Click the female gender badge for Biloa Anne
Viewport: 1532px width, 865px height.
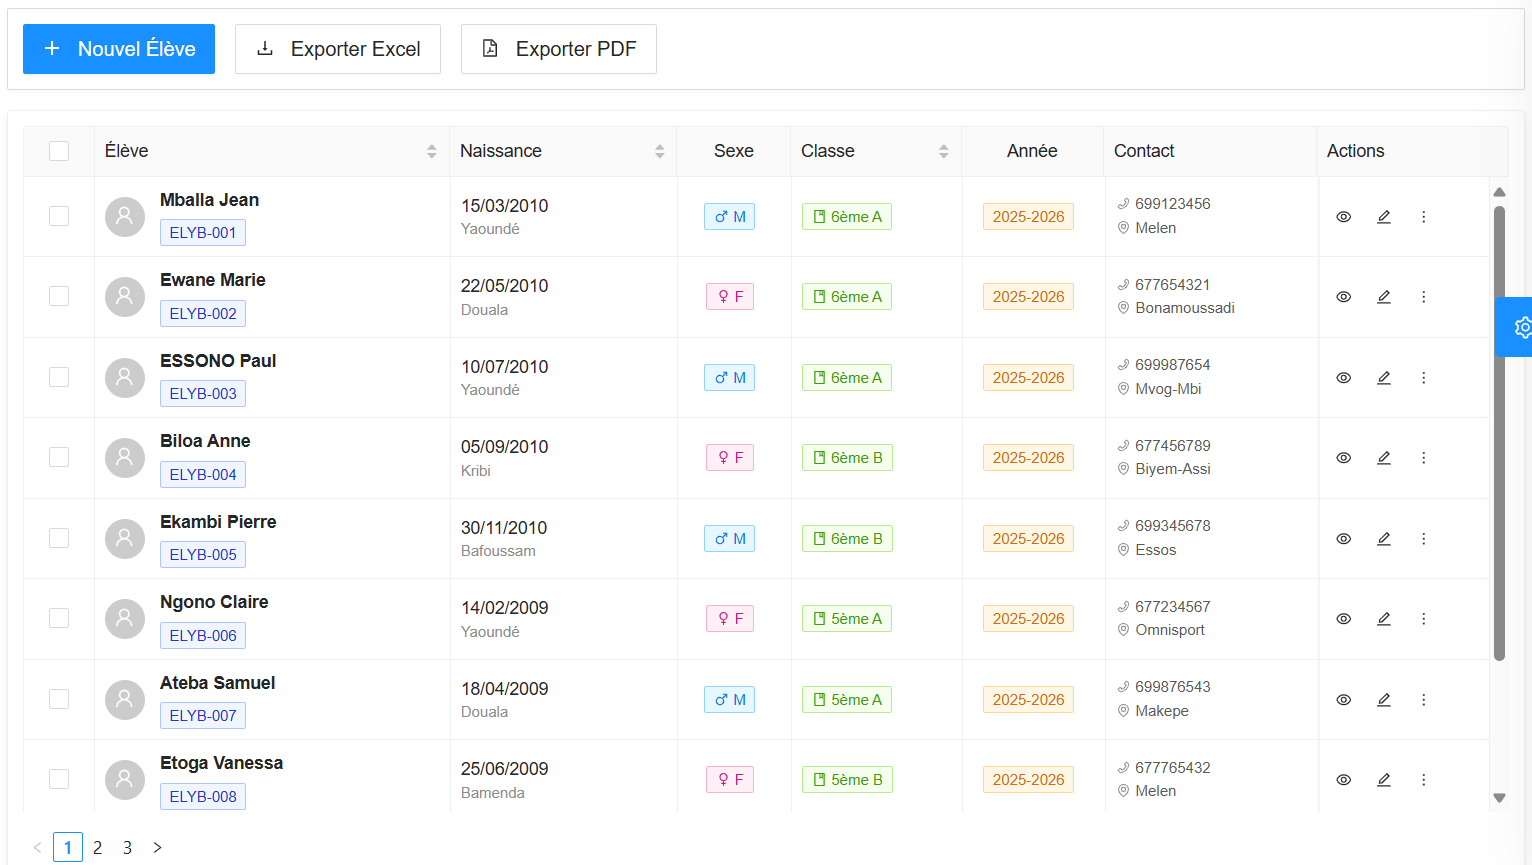coord(729,457)
